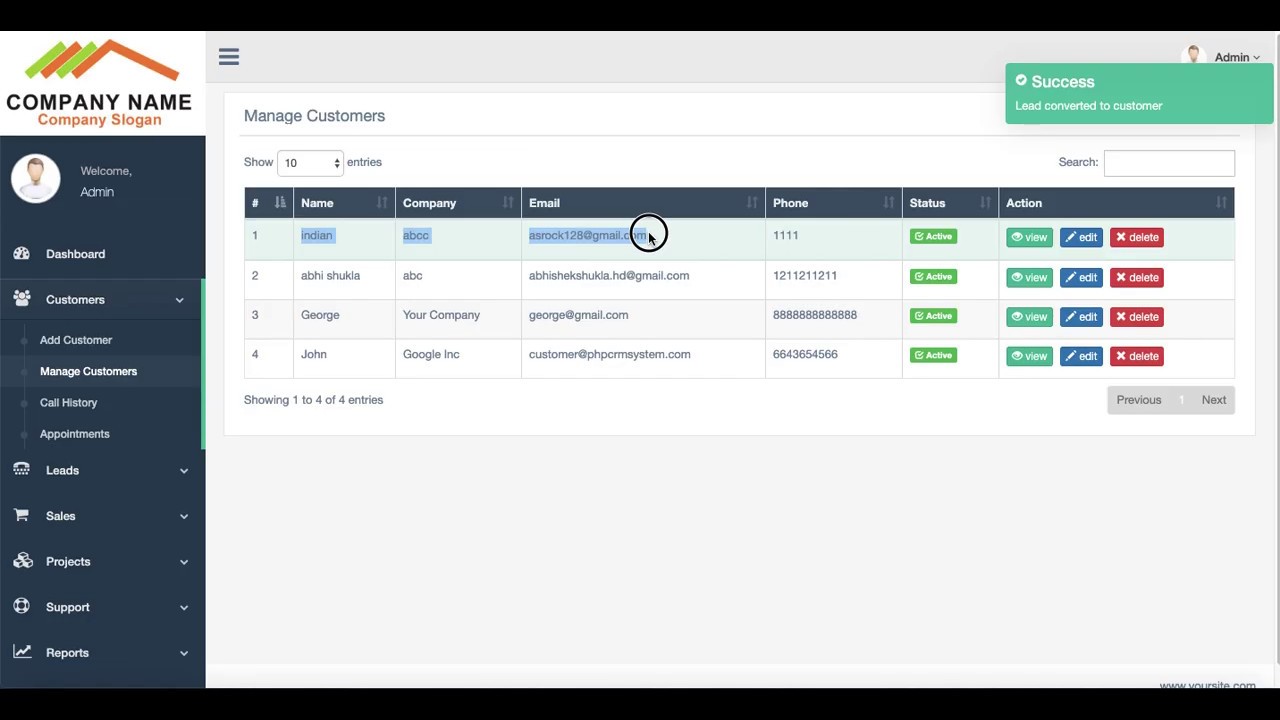This screenshot has height=720, width=1280.
Task: View customer John
Action: click(1029, 356)
